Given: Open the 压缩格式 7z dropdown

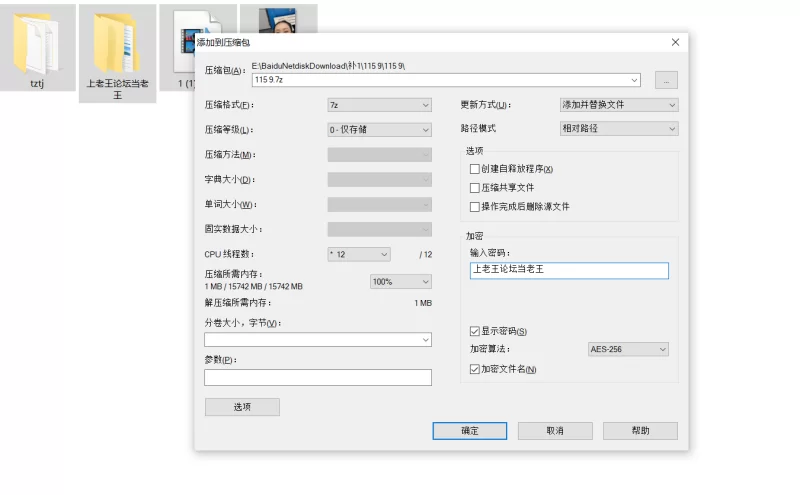Looking at the screenshot, I should 379,105.
